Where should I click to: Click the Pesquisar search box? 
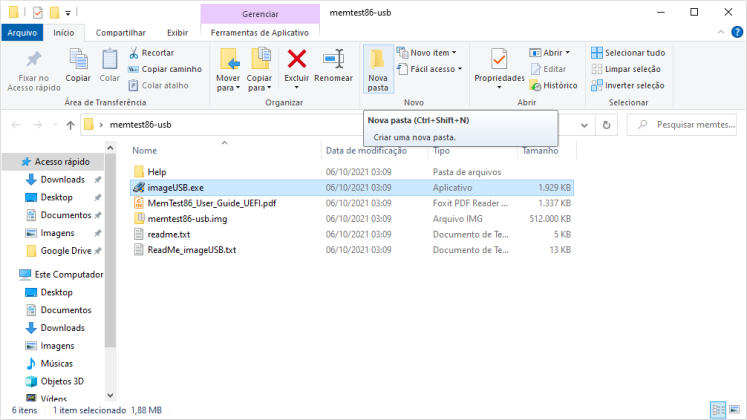point(681,125)
